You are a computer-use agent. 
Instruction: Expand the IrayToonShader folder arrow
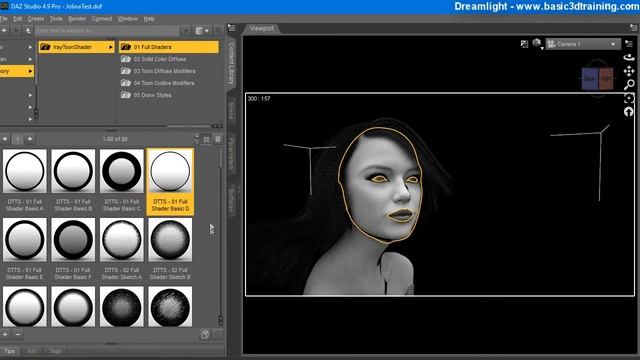coord(110,47)
